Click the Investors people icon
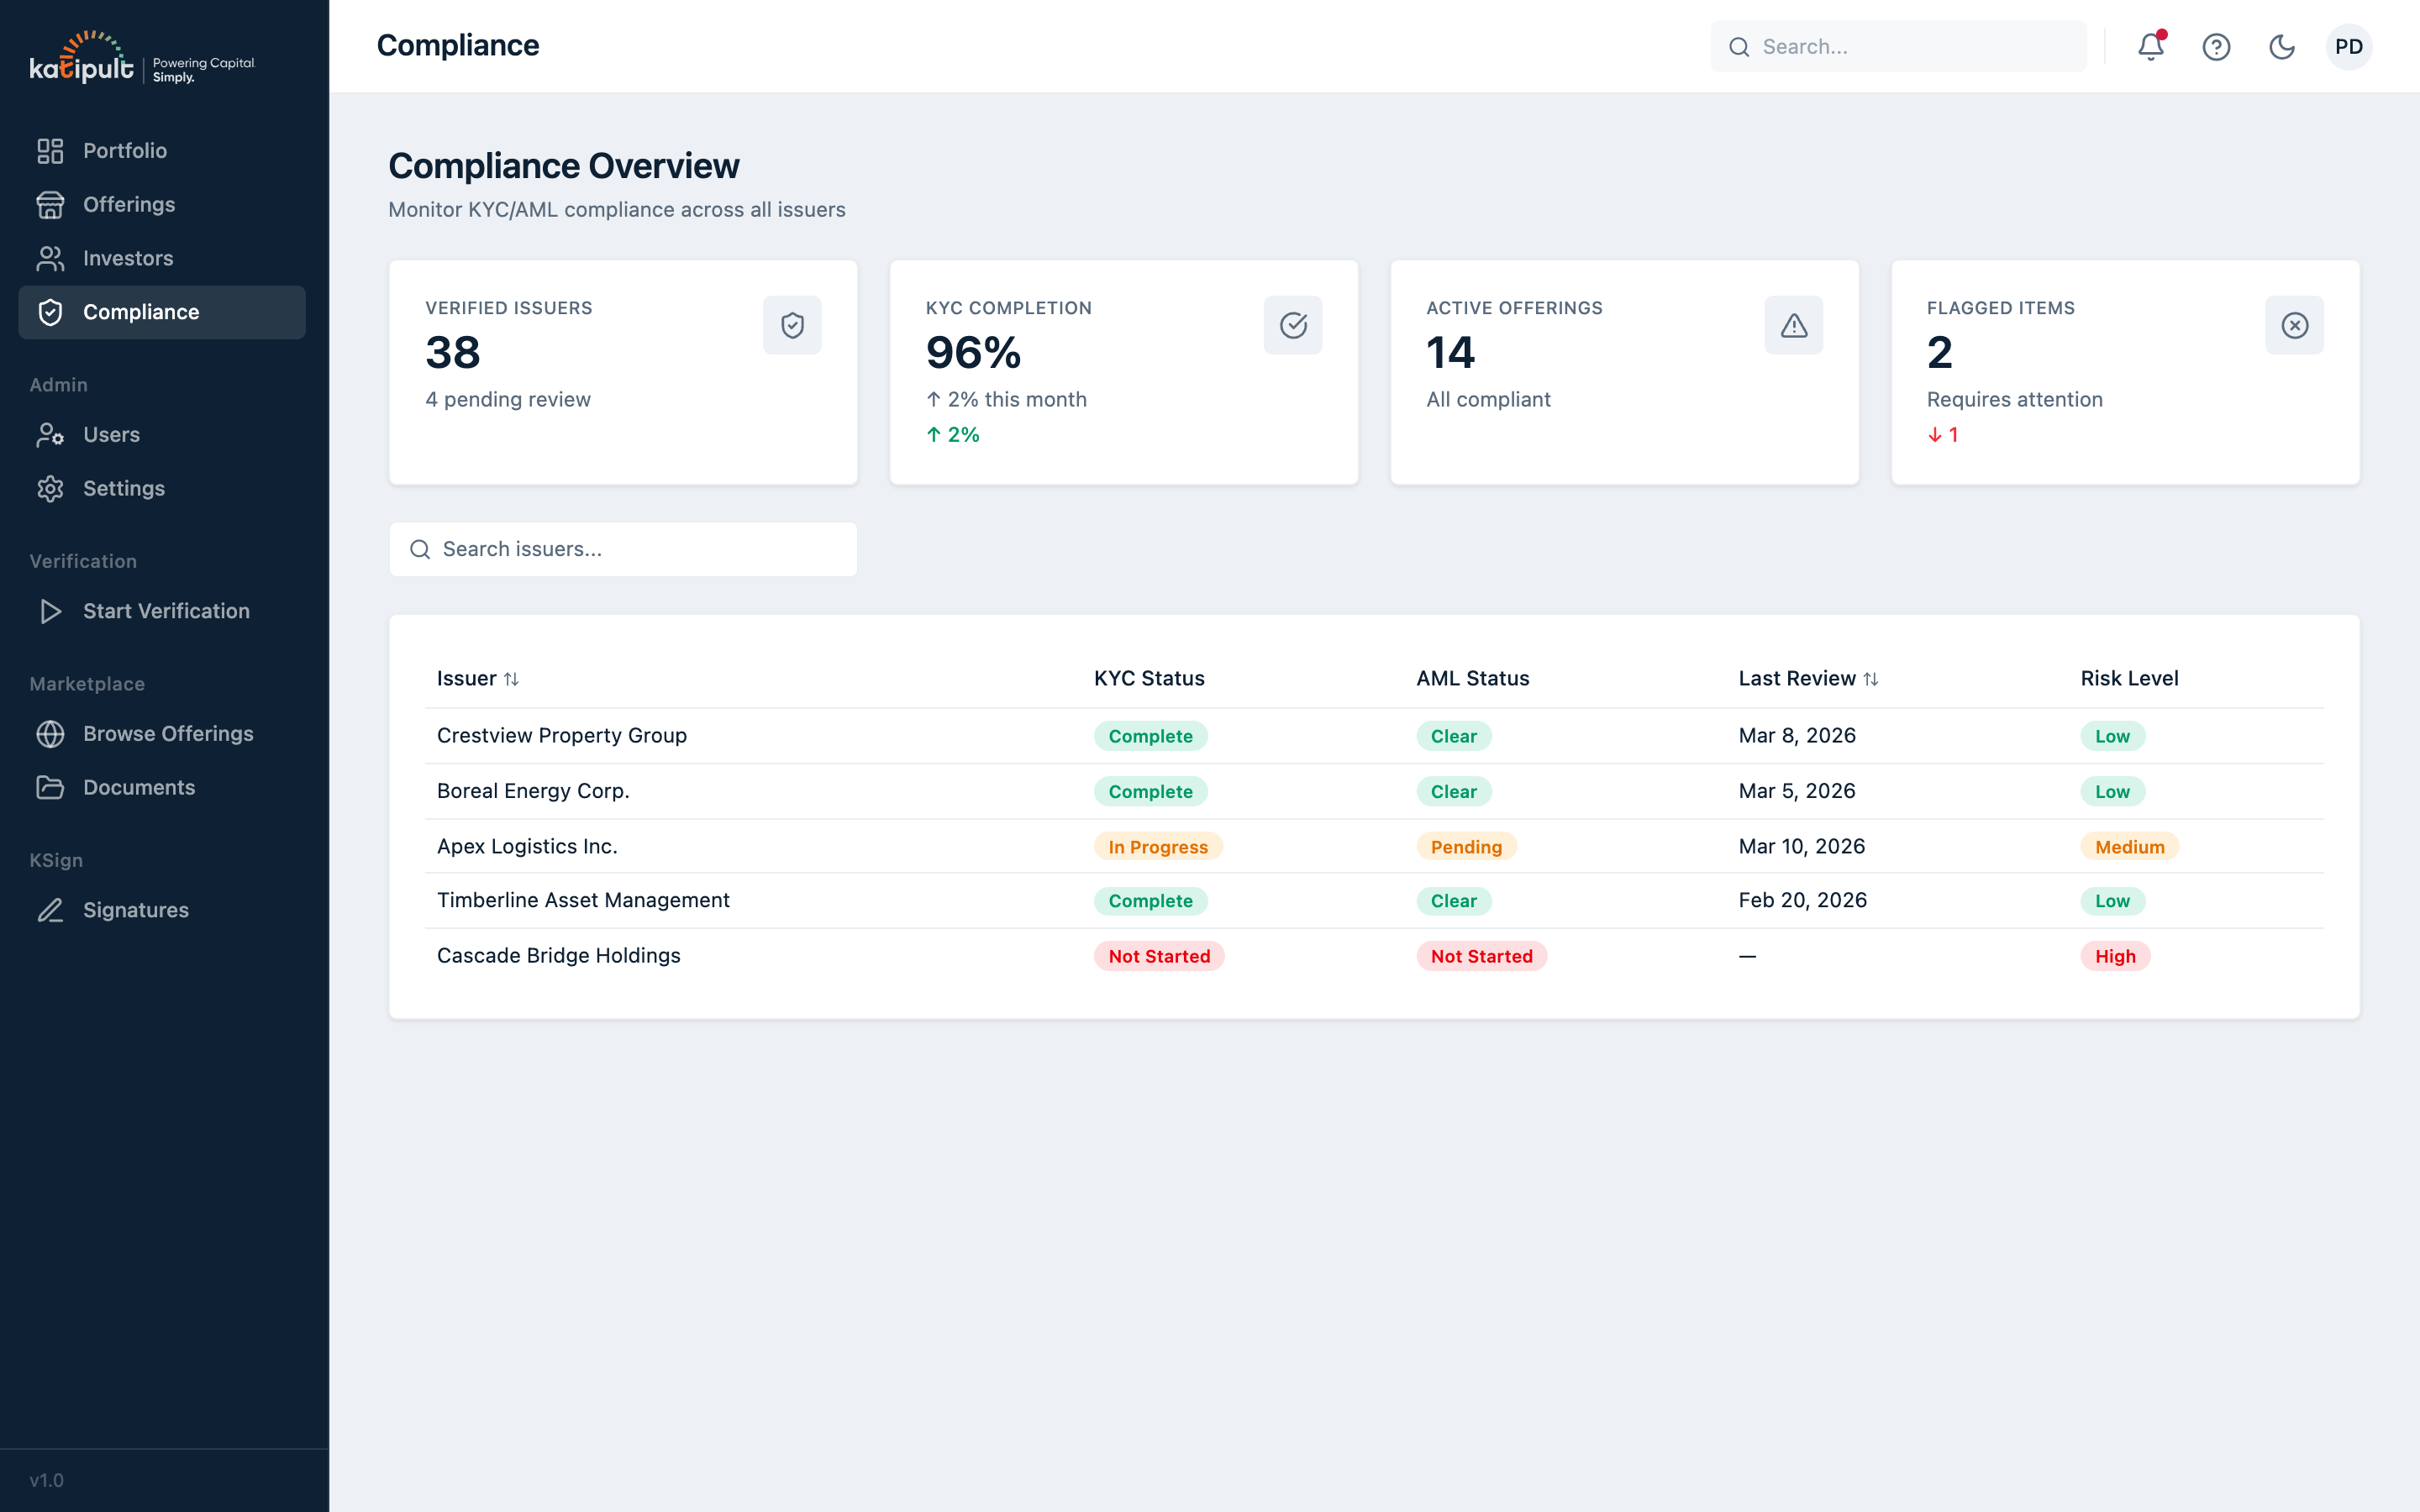This screenshot has width=2420, height=1512. click(51, 258)
